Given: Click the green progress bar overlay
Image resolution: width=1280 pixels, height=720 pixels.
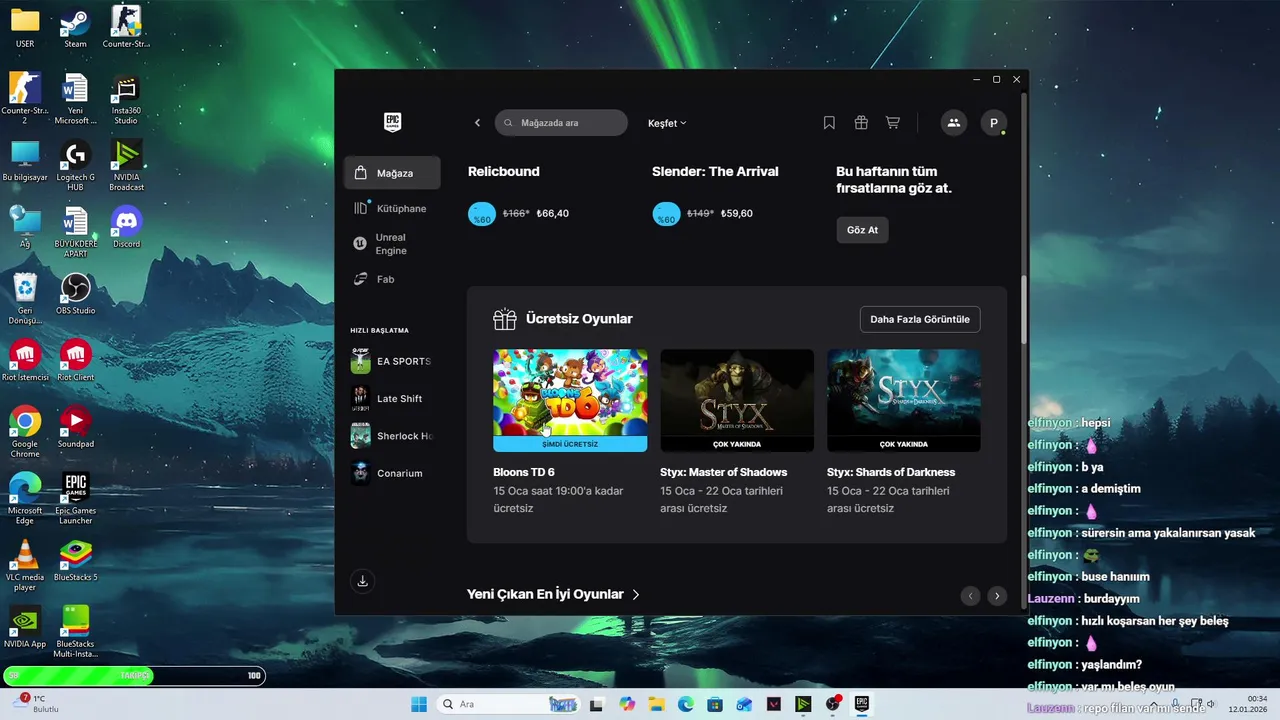Looking at the screenshot, I should click(134, 676).
